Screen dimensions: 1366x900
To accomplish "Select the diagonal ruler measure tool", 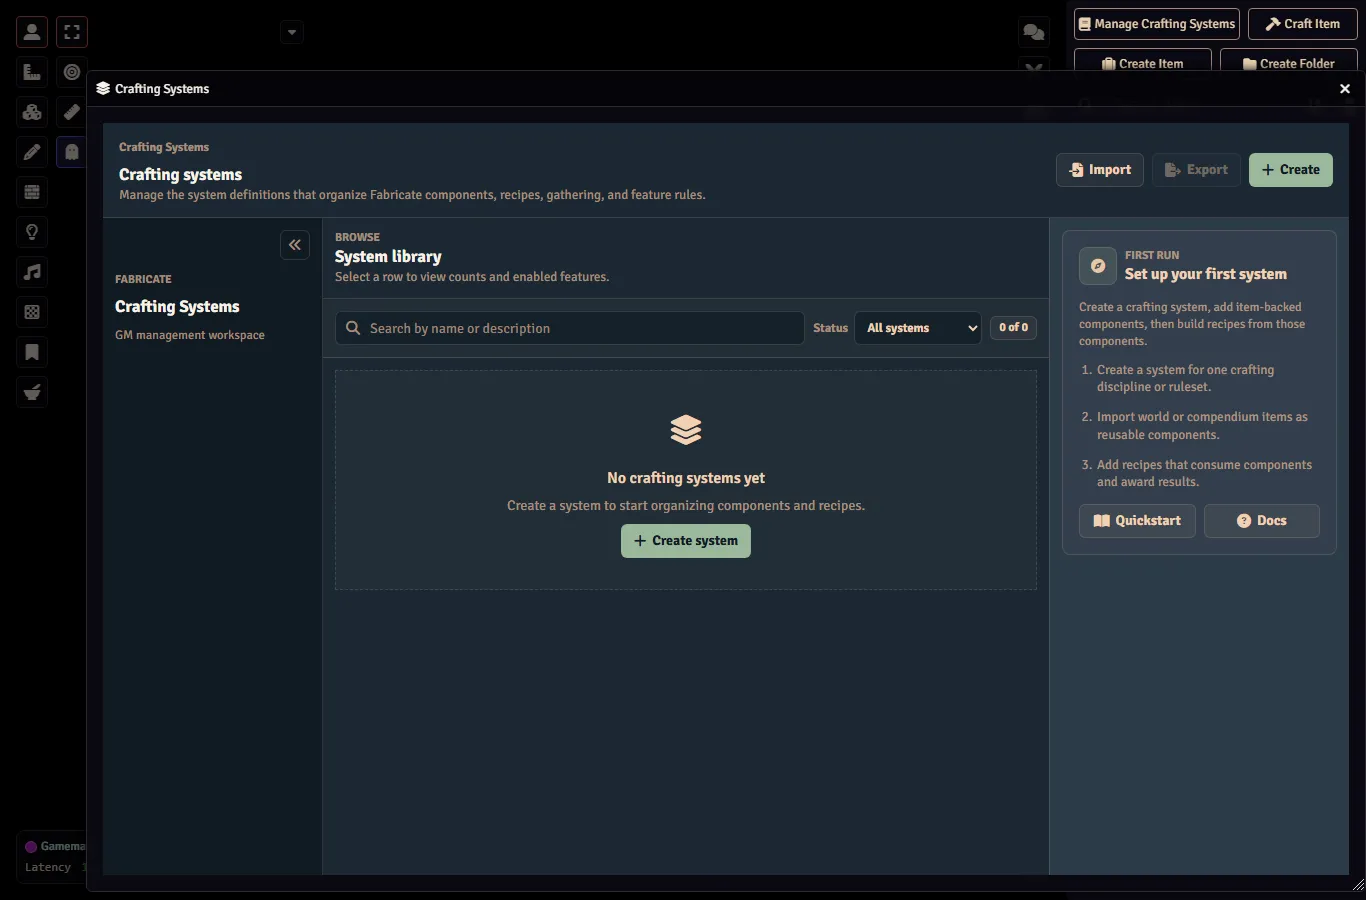I will 72,112.
